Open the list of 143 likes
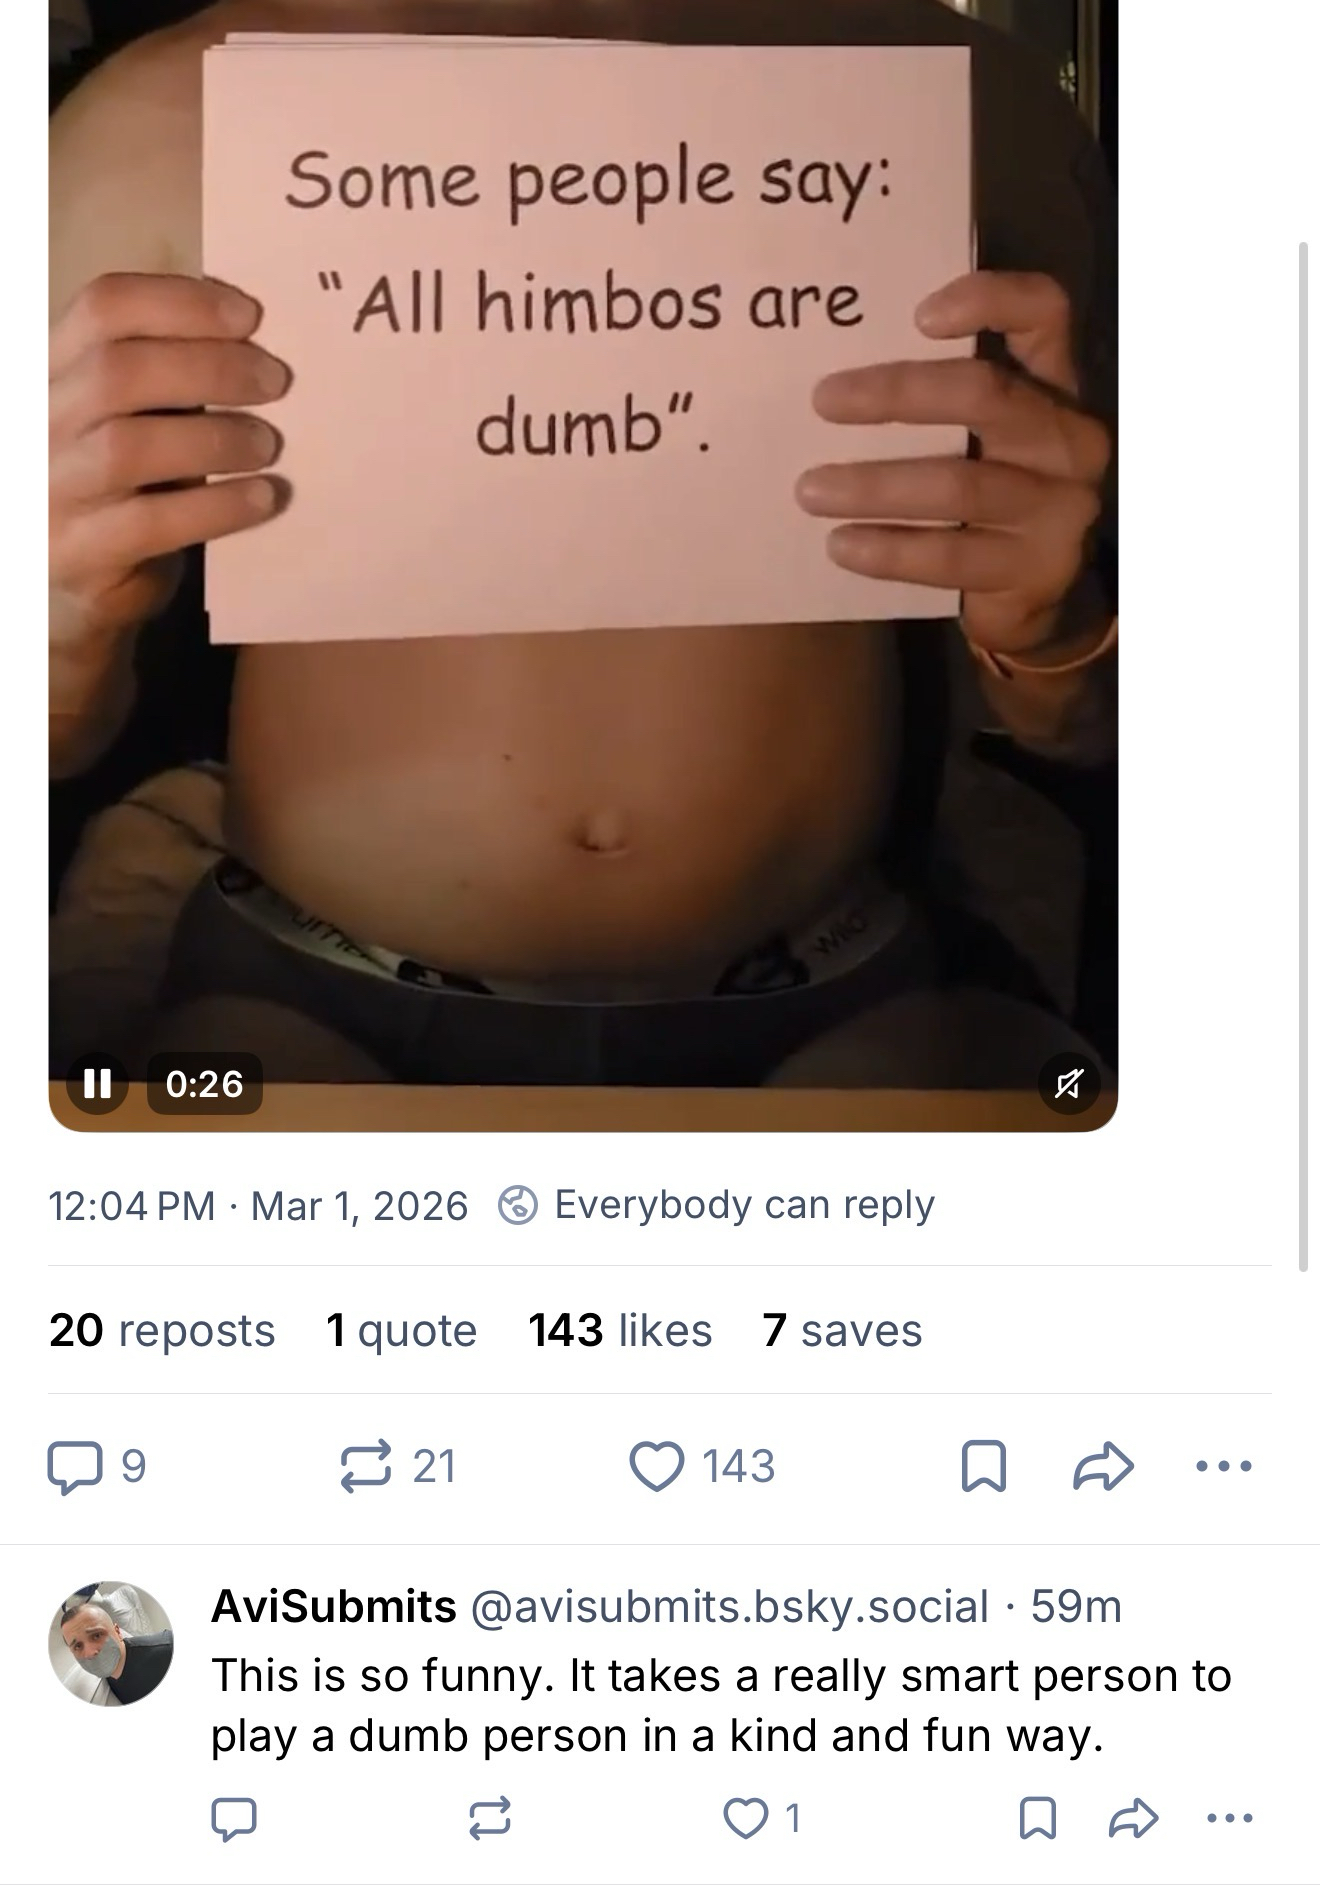The image size is (1320, 1890). (x=620, y=1331)
